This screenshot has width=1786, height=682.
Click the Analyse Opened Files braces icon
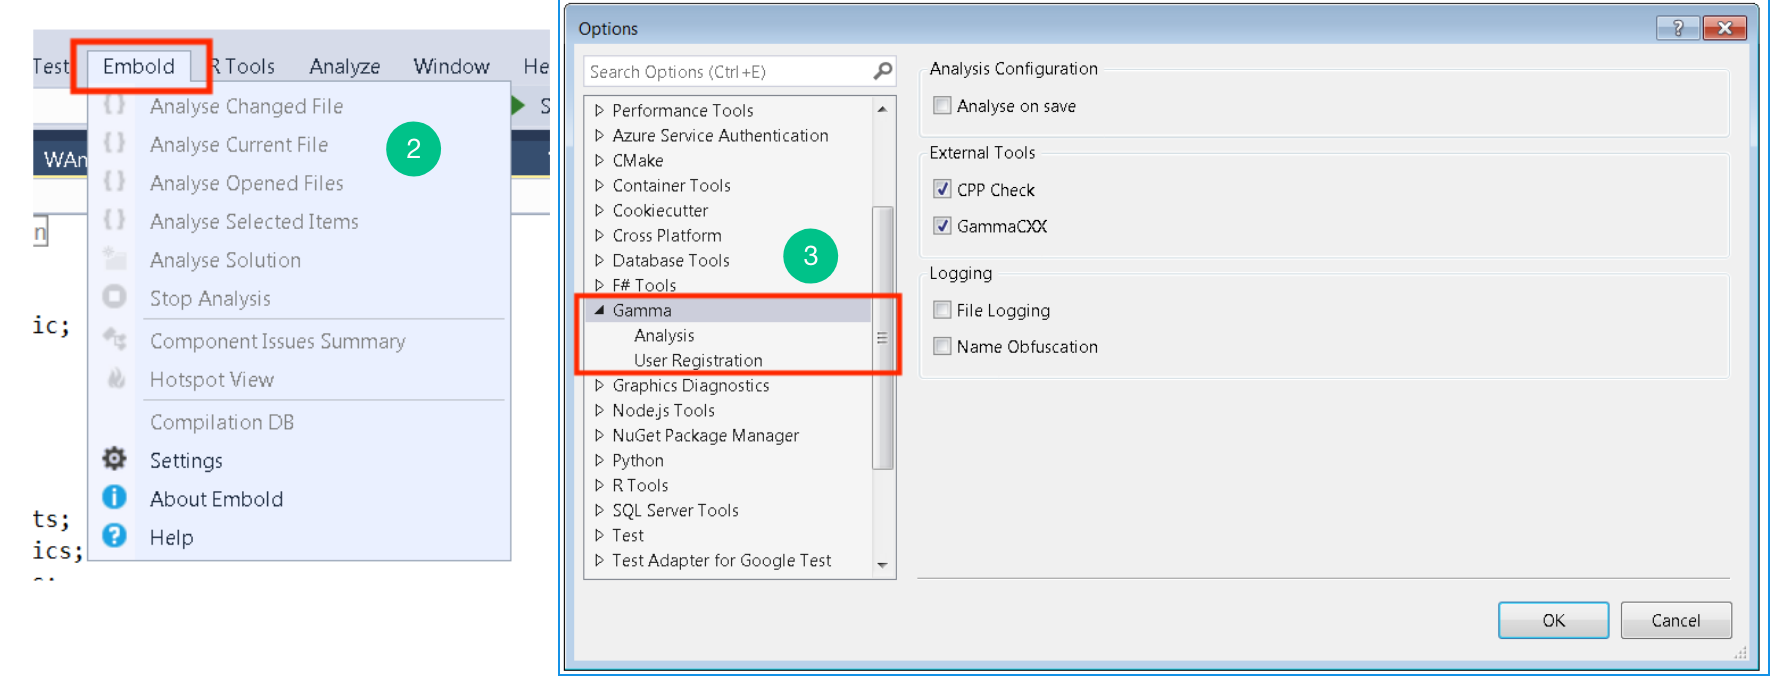pyautogui.click(x=115, y=182)
